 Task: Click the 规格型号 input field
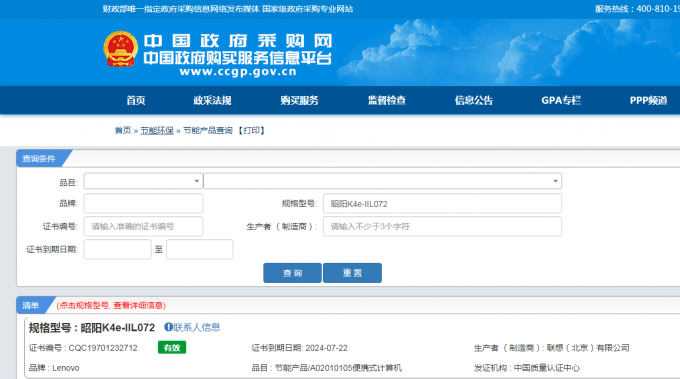pyautogui.click(x=442, y=203)
